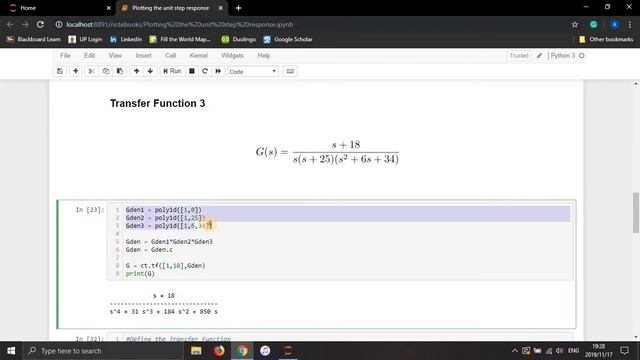Image resolution: width=640 pixels, height=360 pixels.
Task: Open the Help menu
Action: point(264,56)
